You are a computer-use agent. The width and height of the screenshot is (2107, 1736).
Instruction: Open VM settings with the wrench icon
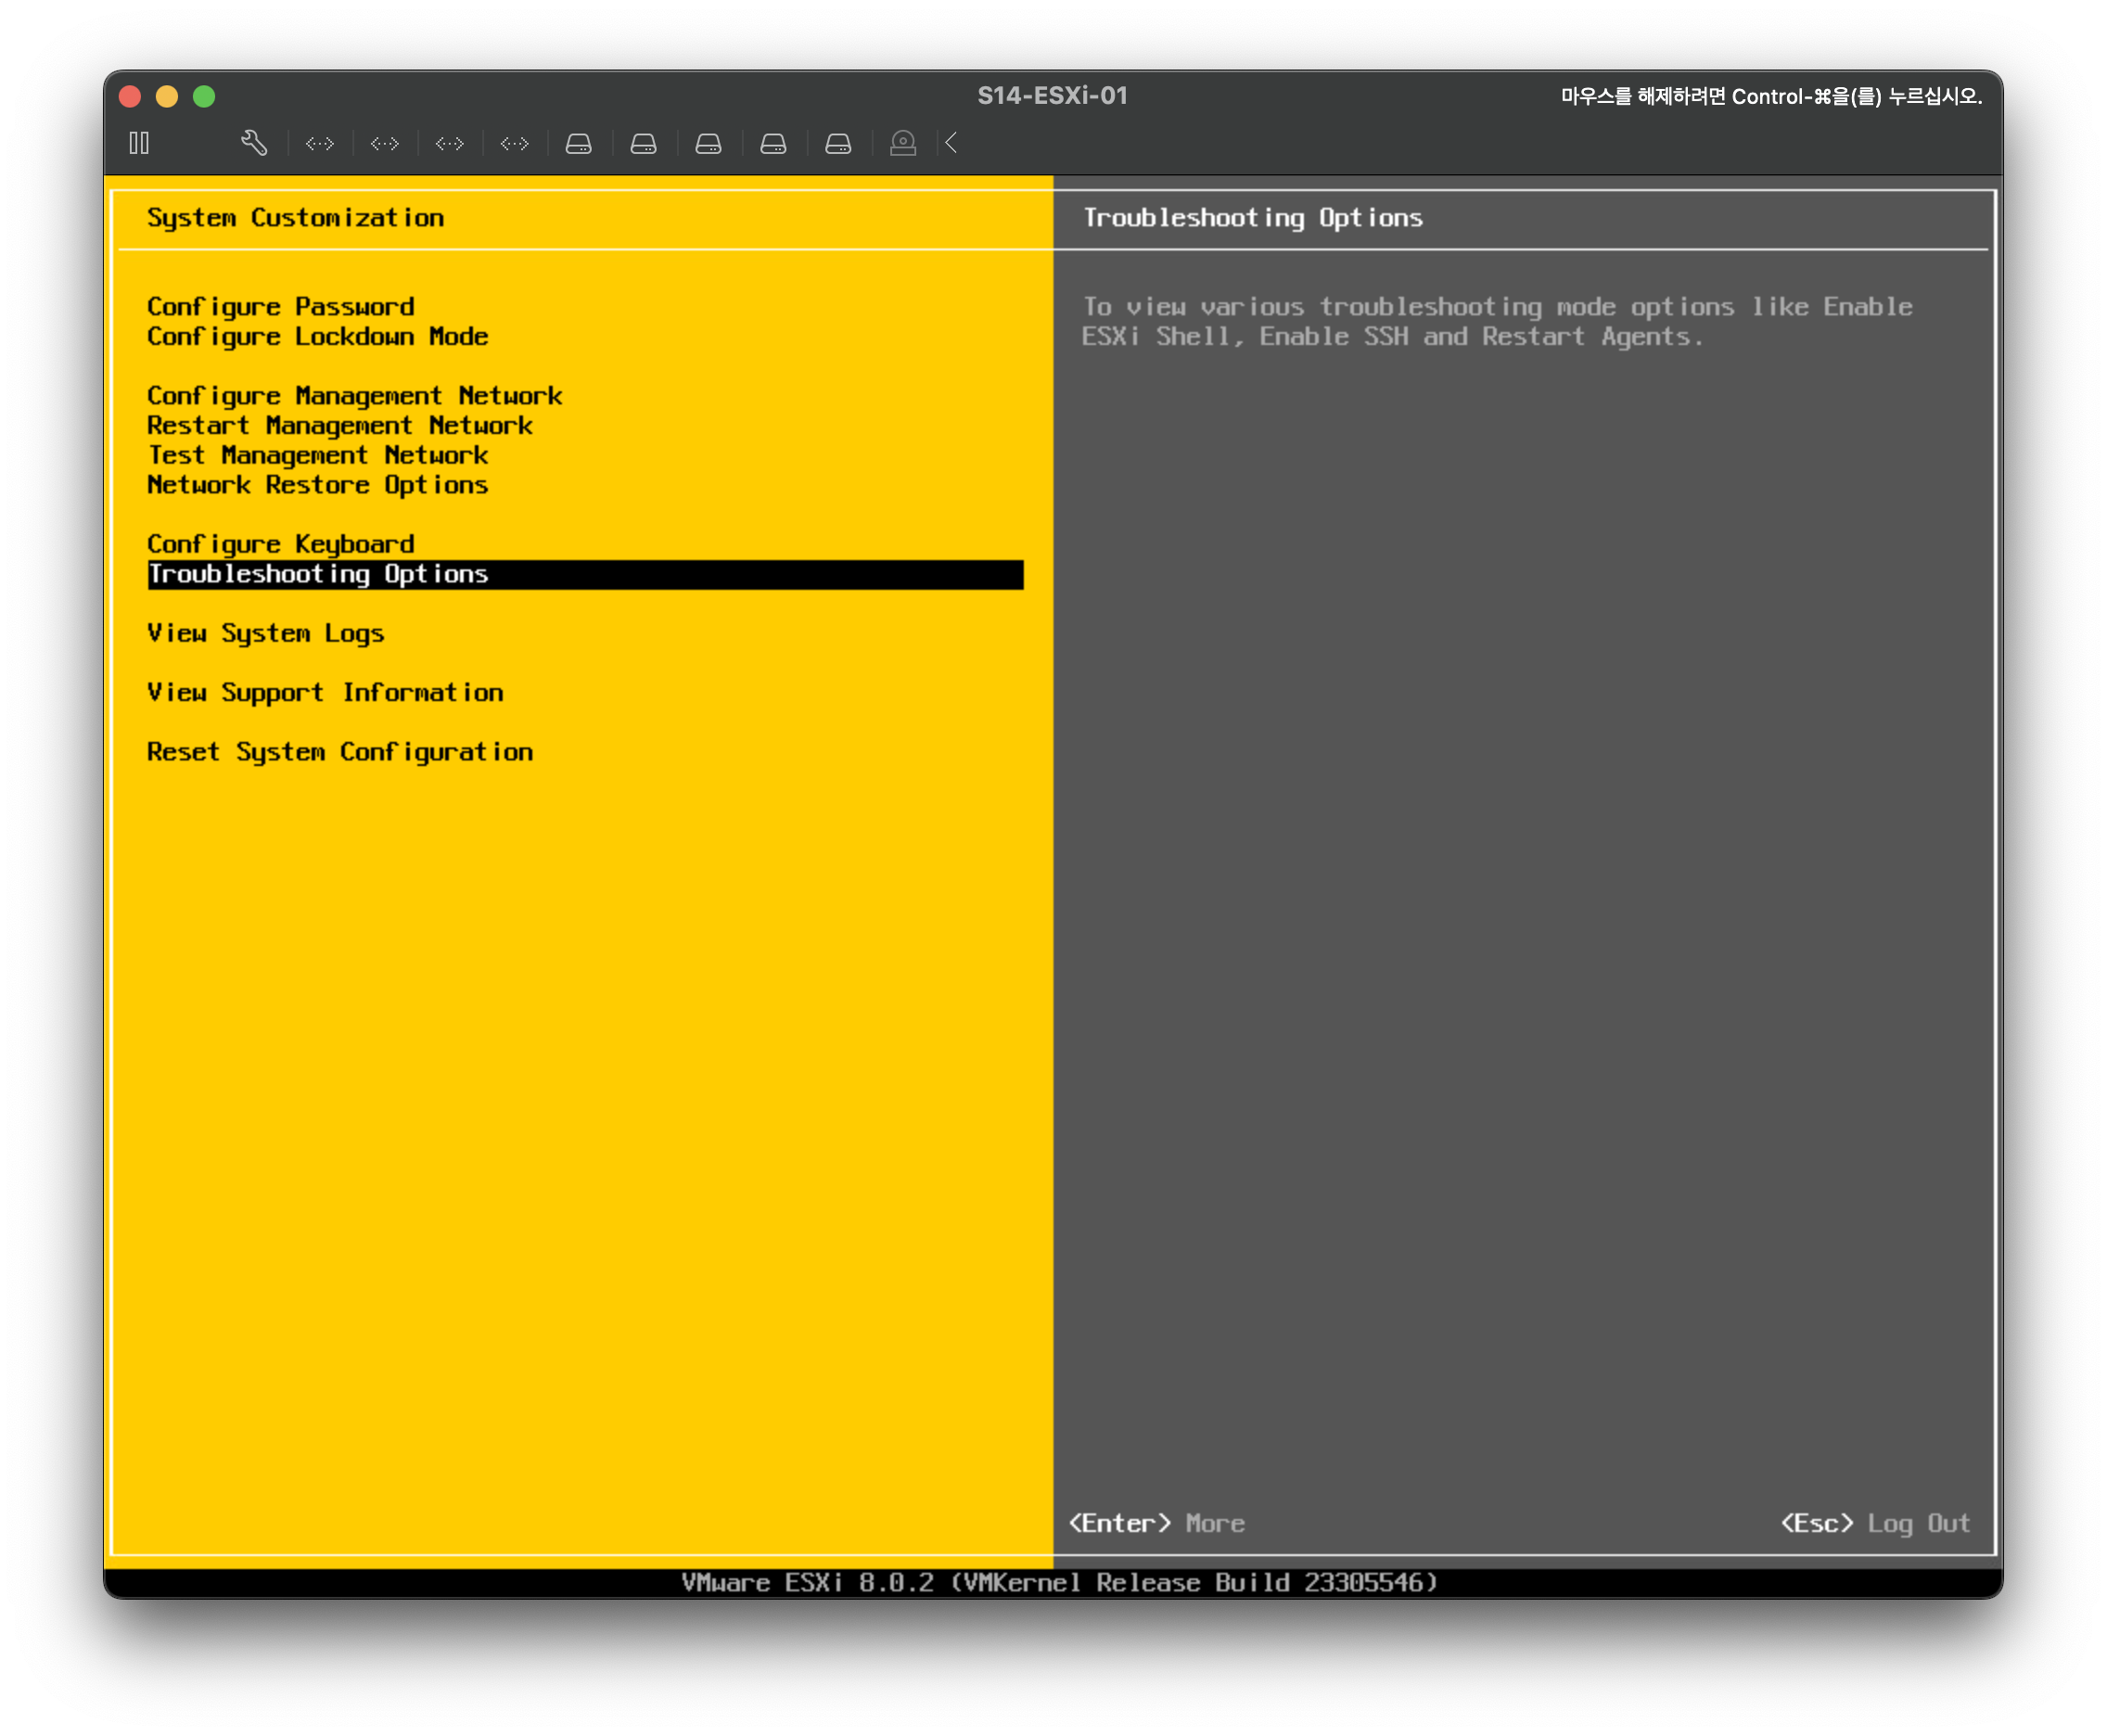click(254, 143)
